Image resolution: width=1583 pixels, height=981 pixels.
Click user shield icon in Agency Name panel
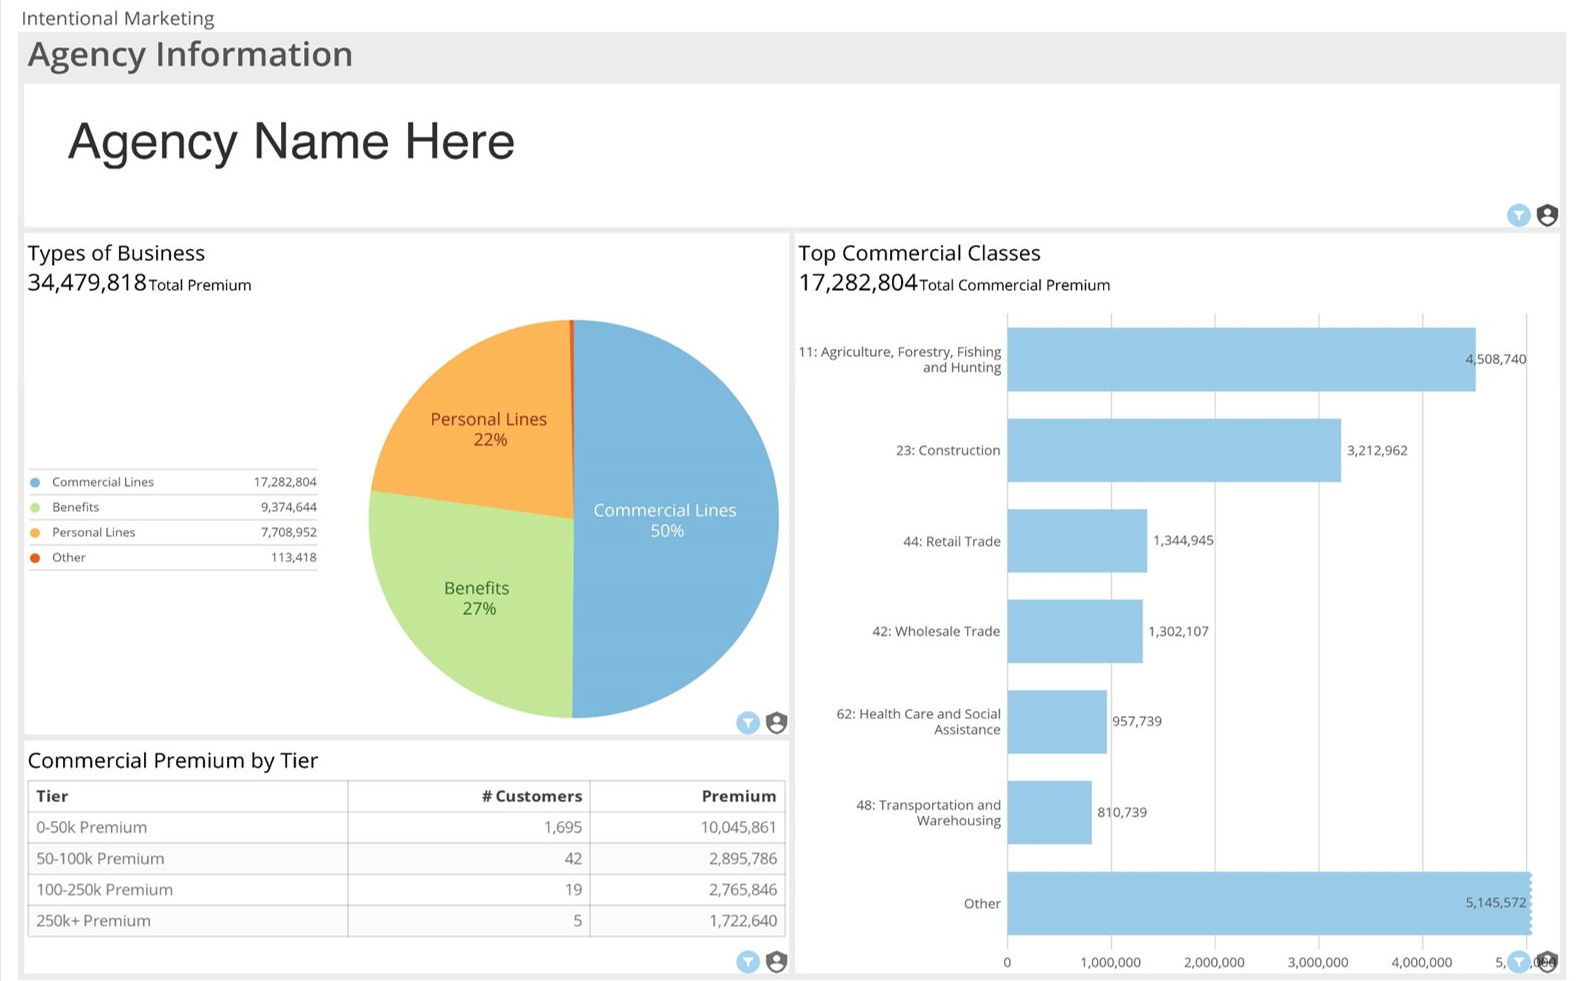1547,215
